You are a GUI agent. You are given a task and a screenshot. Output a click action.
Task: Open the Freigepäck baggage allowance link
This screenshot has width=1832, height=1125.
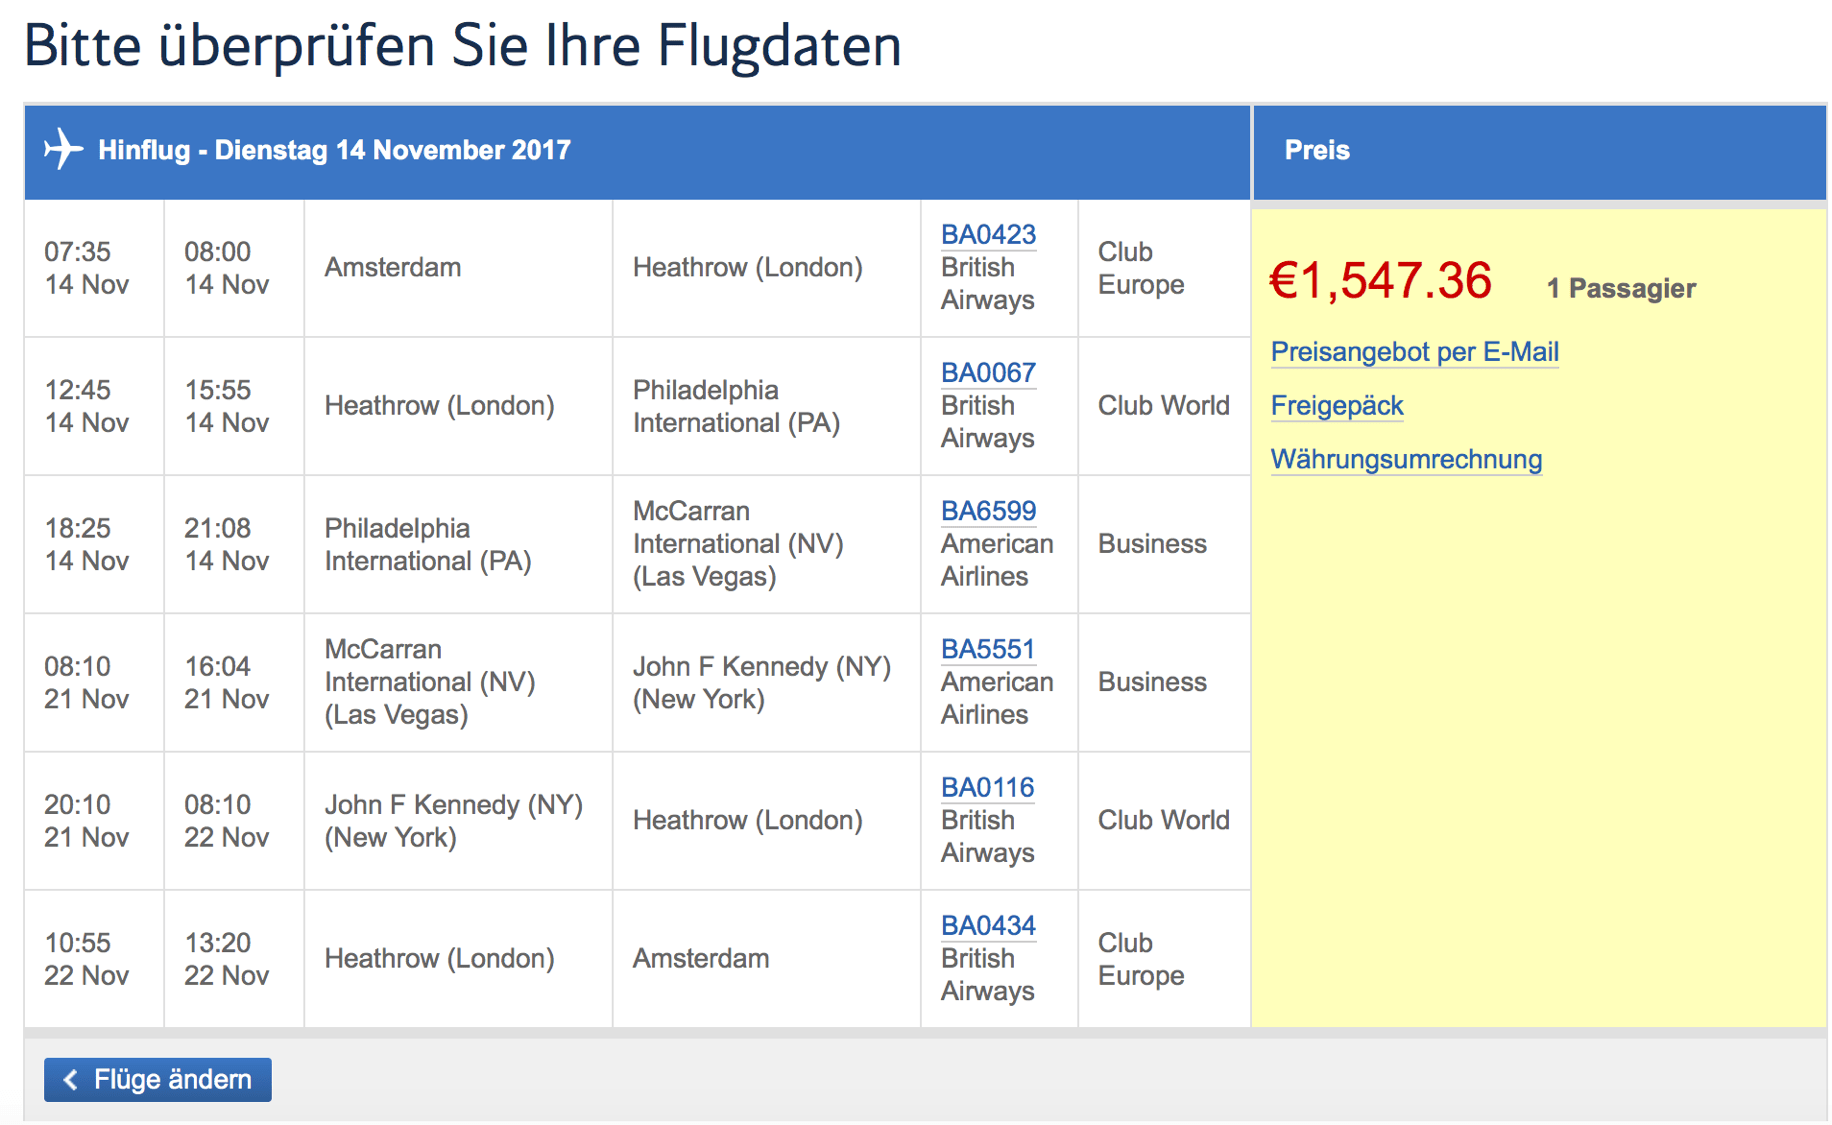point(1337,406)
